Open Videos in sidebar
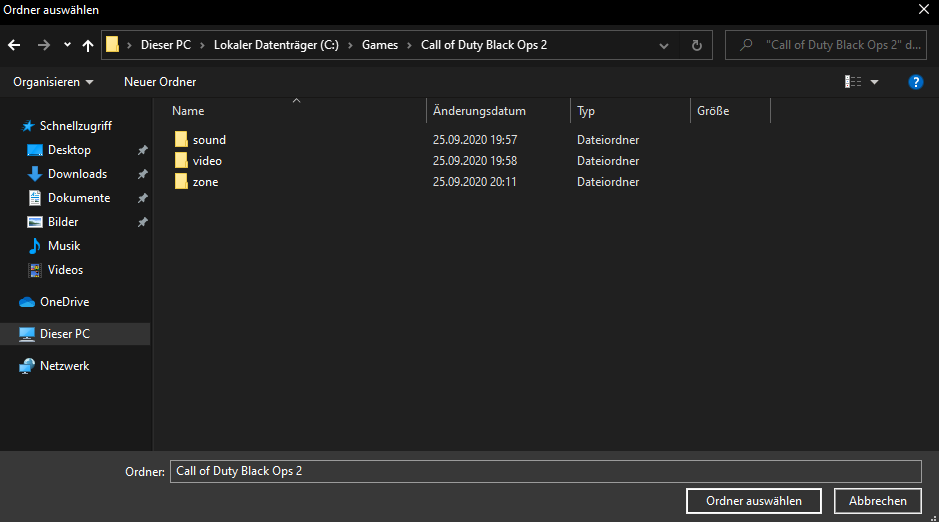Viewport: 939px width, 522px height. [x=65, y=269]
